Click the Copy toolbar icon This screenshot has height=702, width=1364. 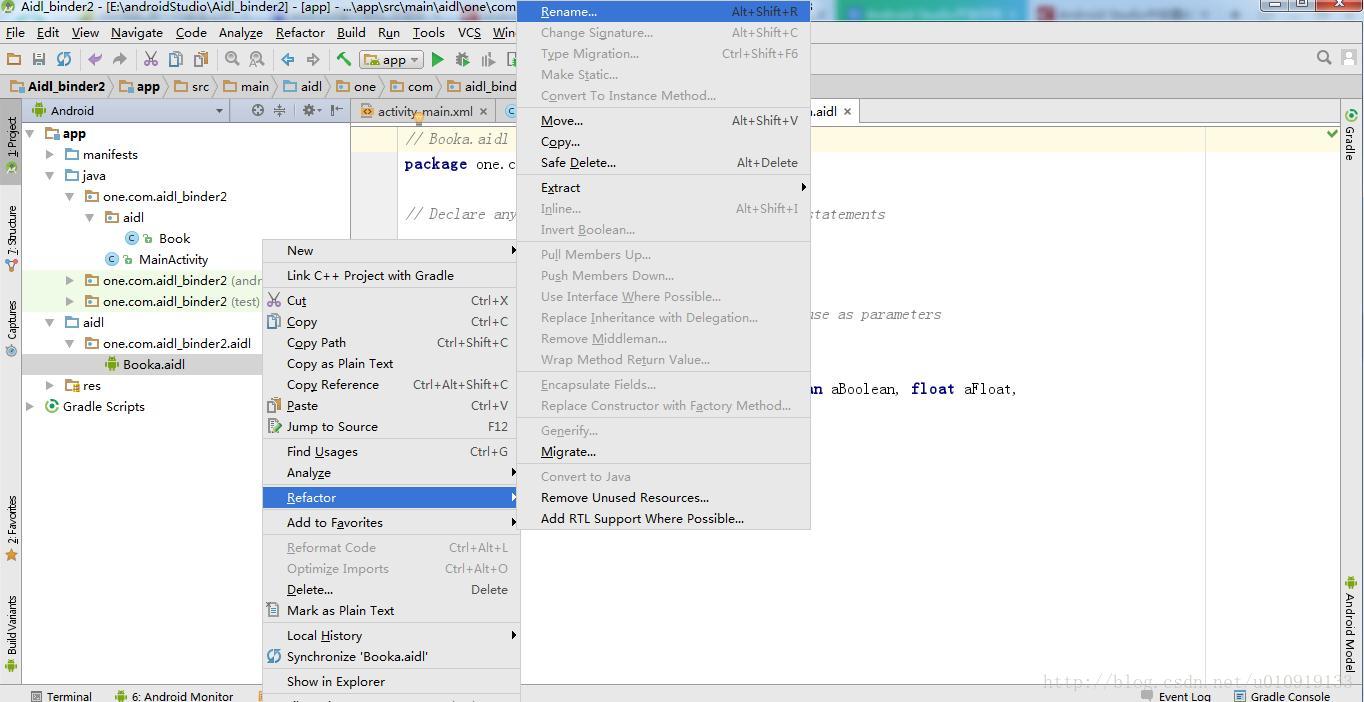(176, 60)
